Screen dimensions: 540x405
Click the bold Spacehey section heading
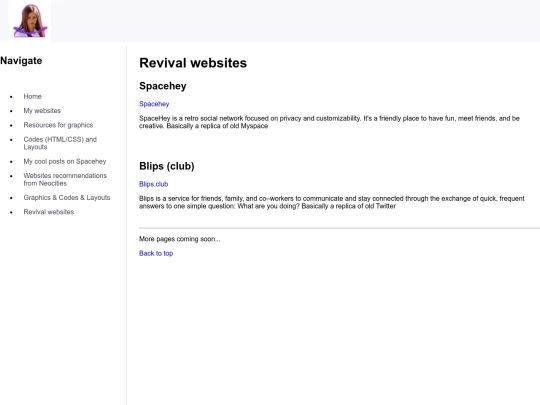pos(163,86)
